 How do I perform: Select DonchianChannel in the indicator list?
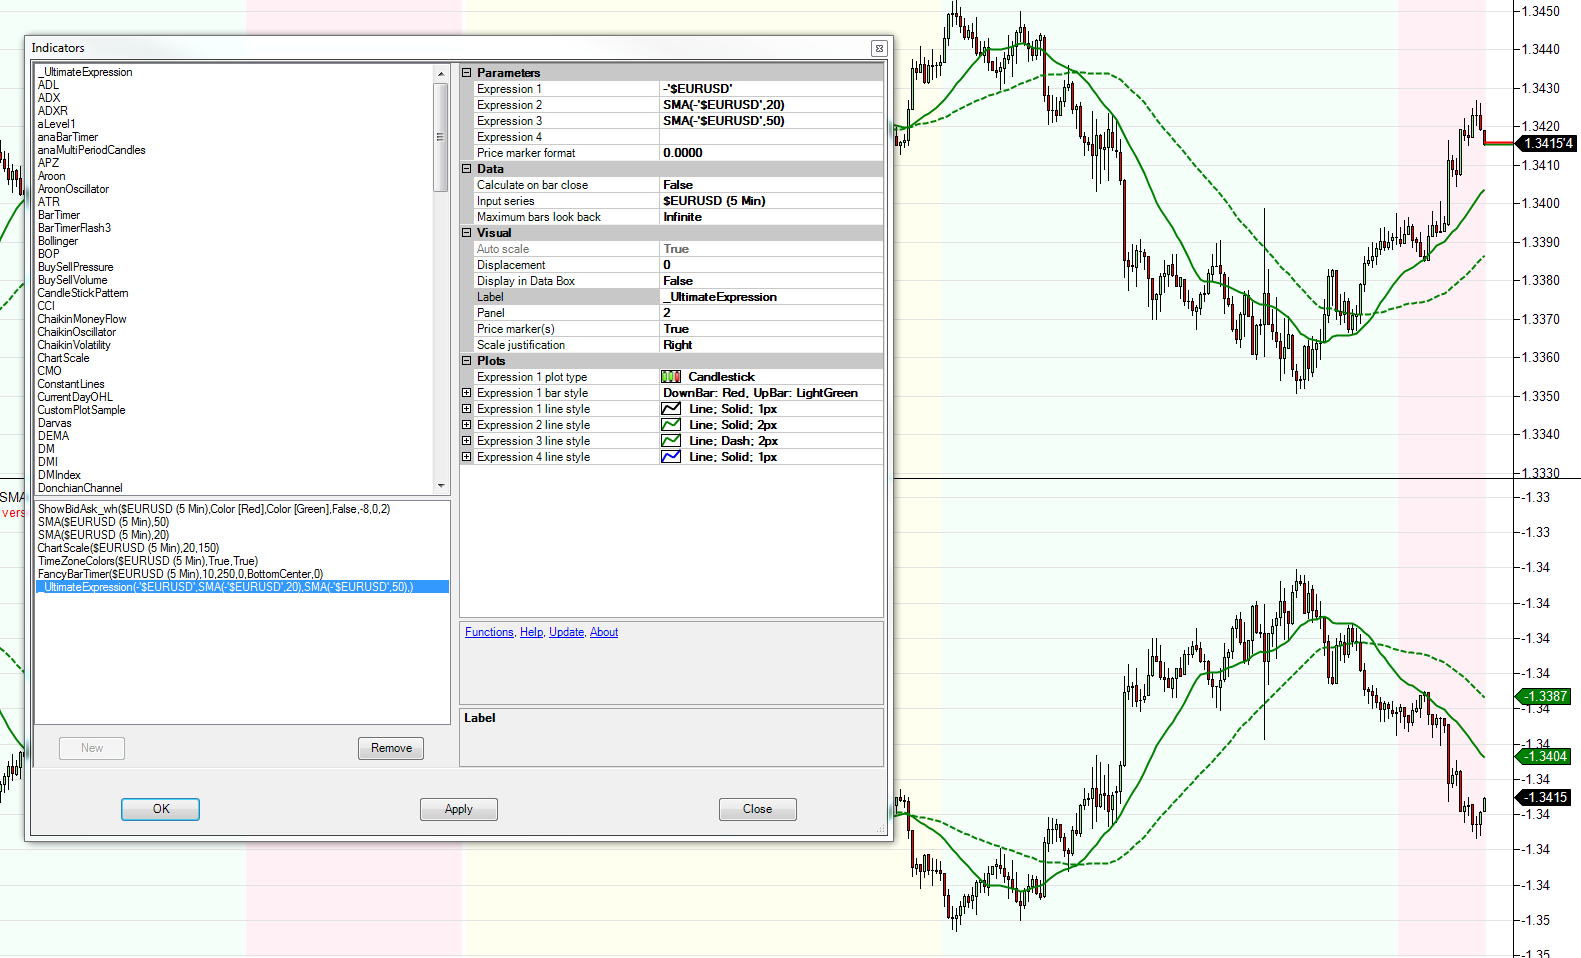(x=80, y=488)
